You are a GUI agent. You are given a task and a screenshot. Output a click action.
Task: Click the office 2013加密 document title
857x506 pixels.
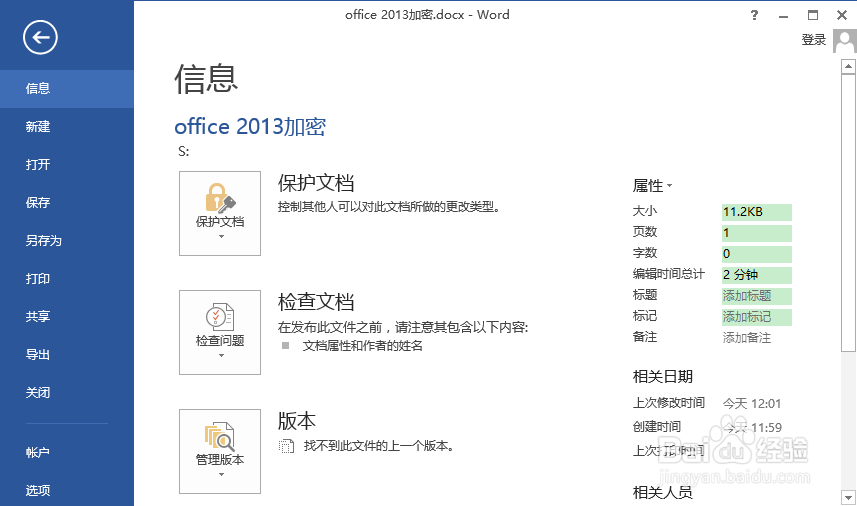(250, 127)
